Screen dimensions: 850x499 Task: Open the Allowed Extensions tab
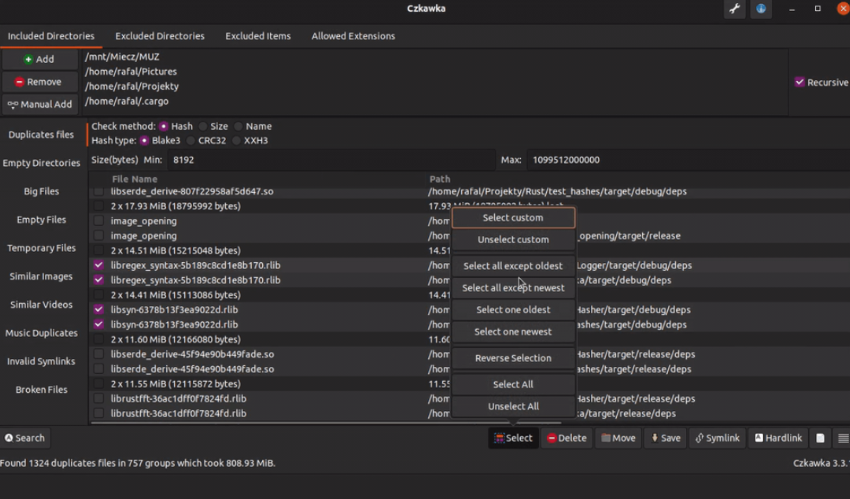353,36
